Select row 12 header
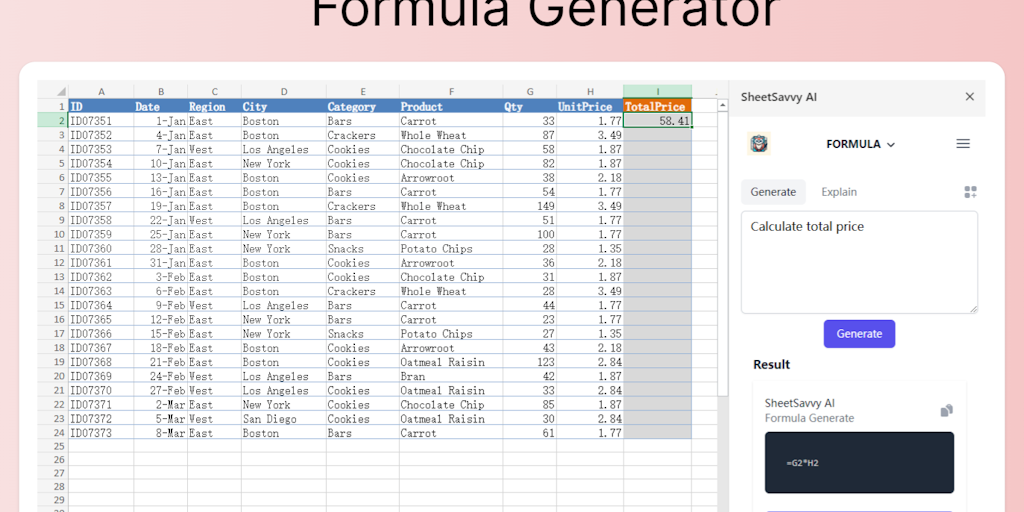 [x=54, y=263]
